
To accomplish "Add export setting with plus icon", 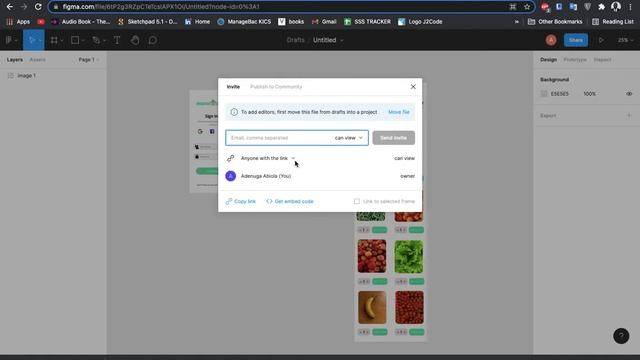I will tap(629, 116).
